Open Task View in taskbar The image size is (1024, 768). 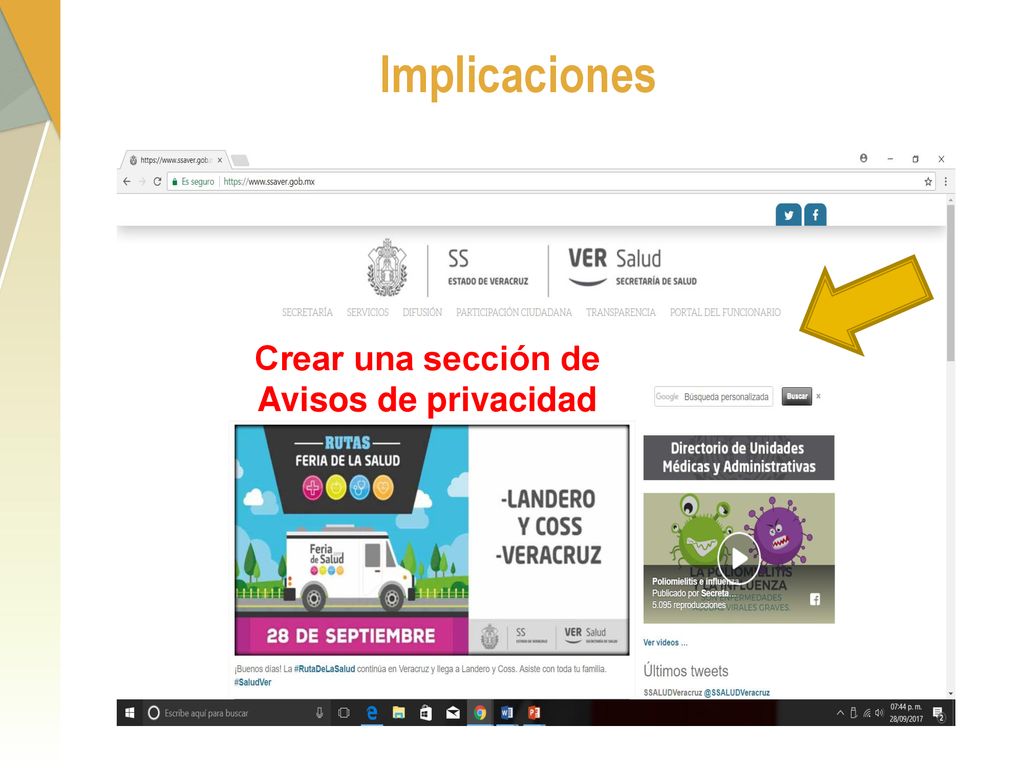pos(344,712)
